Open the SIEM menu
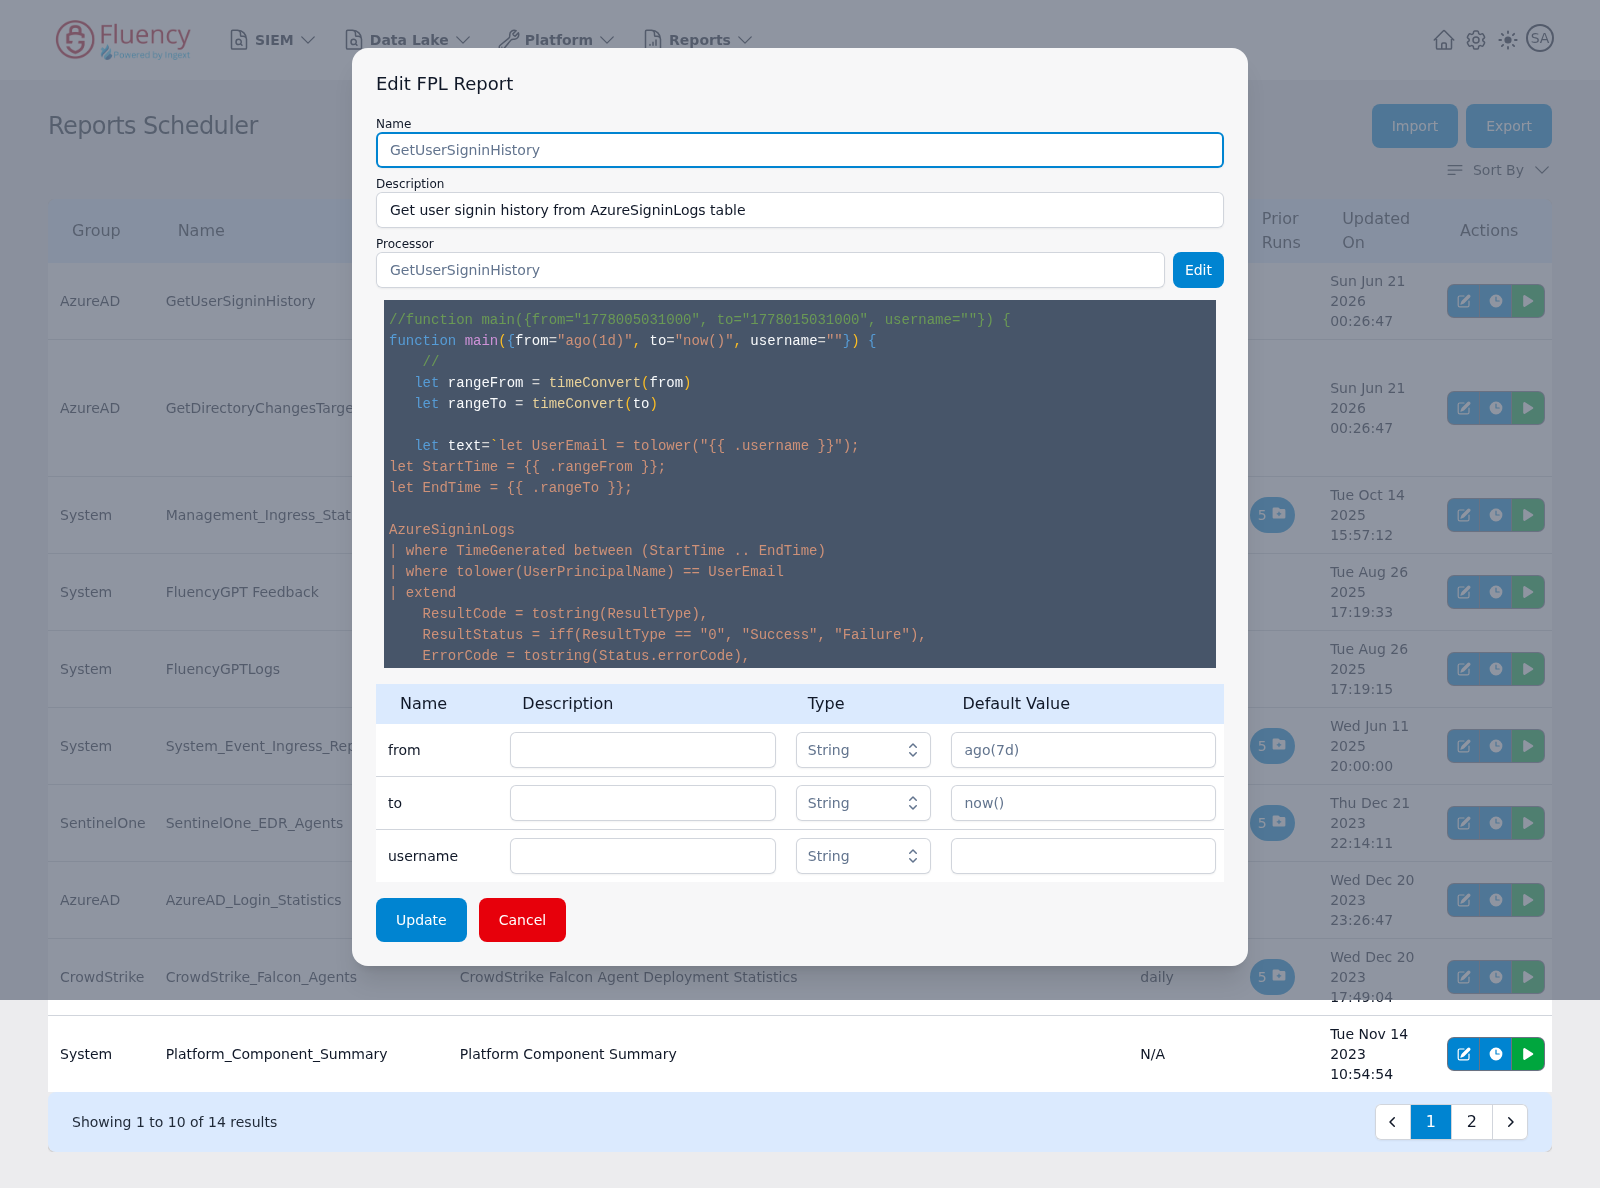The image size is (1600, 1188). point(273,40)
